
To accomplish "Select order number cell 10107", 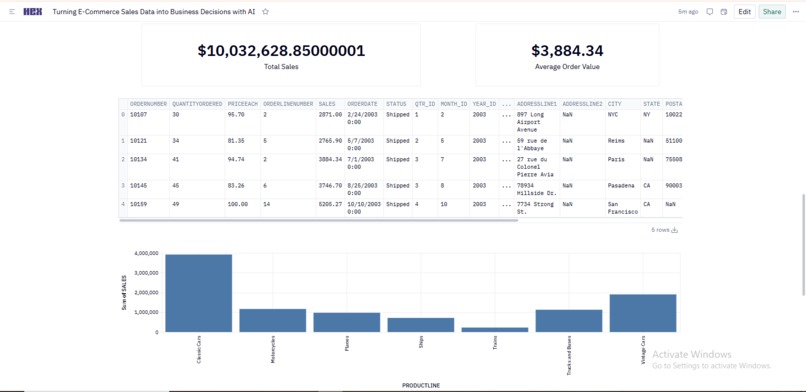I will coord(148,122).
